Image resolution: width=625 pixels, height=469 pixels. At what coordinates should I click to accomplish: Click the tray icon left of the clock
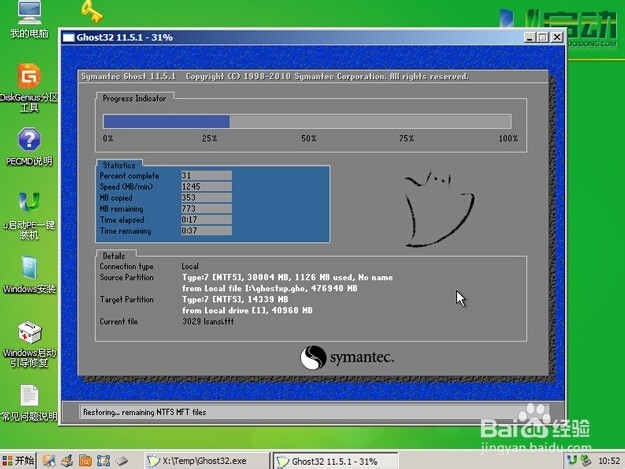click(586, 461)
